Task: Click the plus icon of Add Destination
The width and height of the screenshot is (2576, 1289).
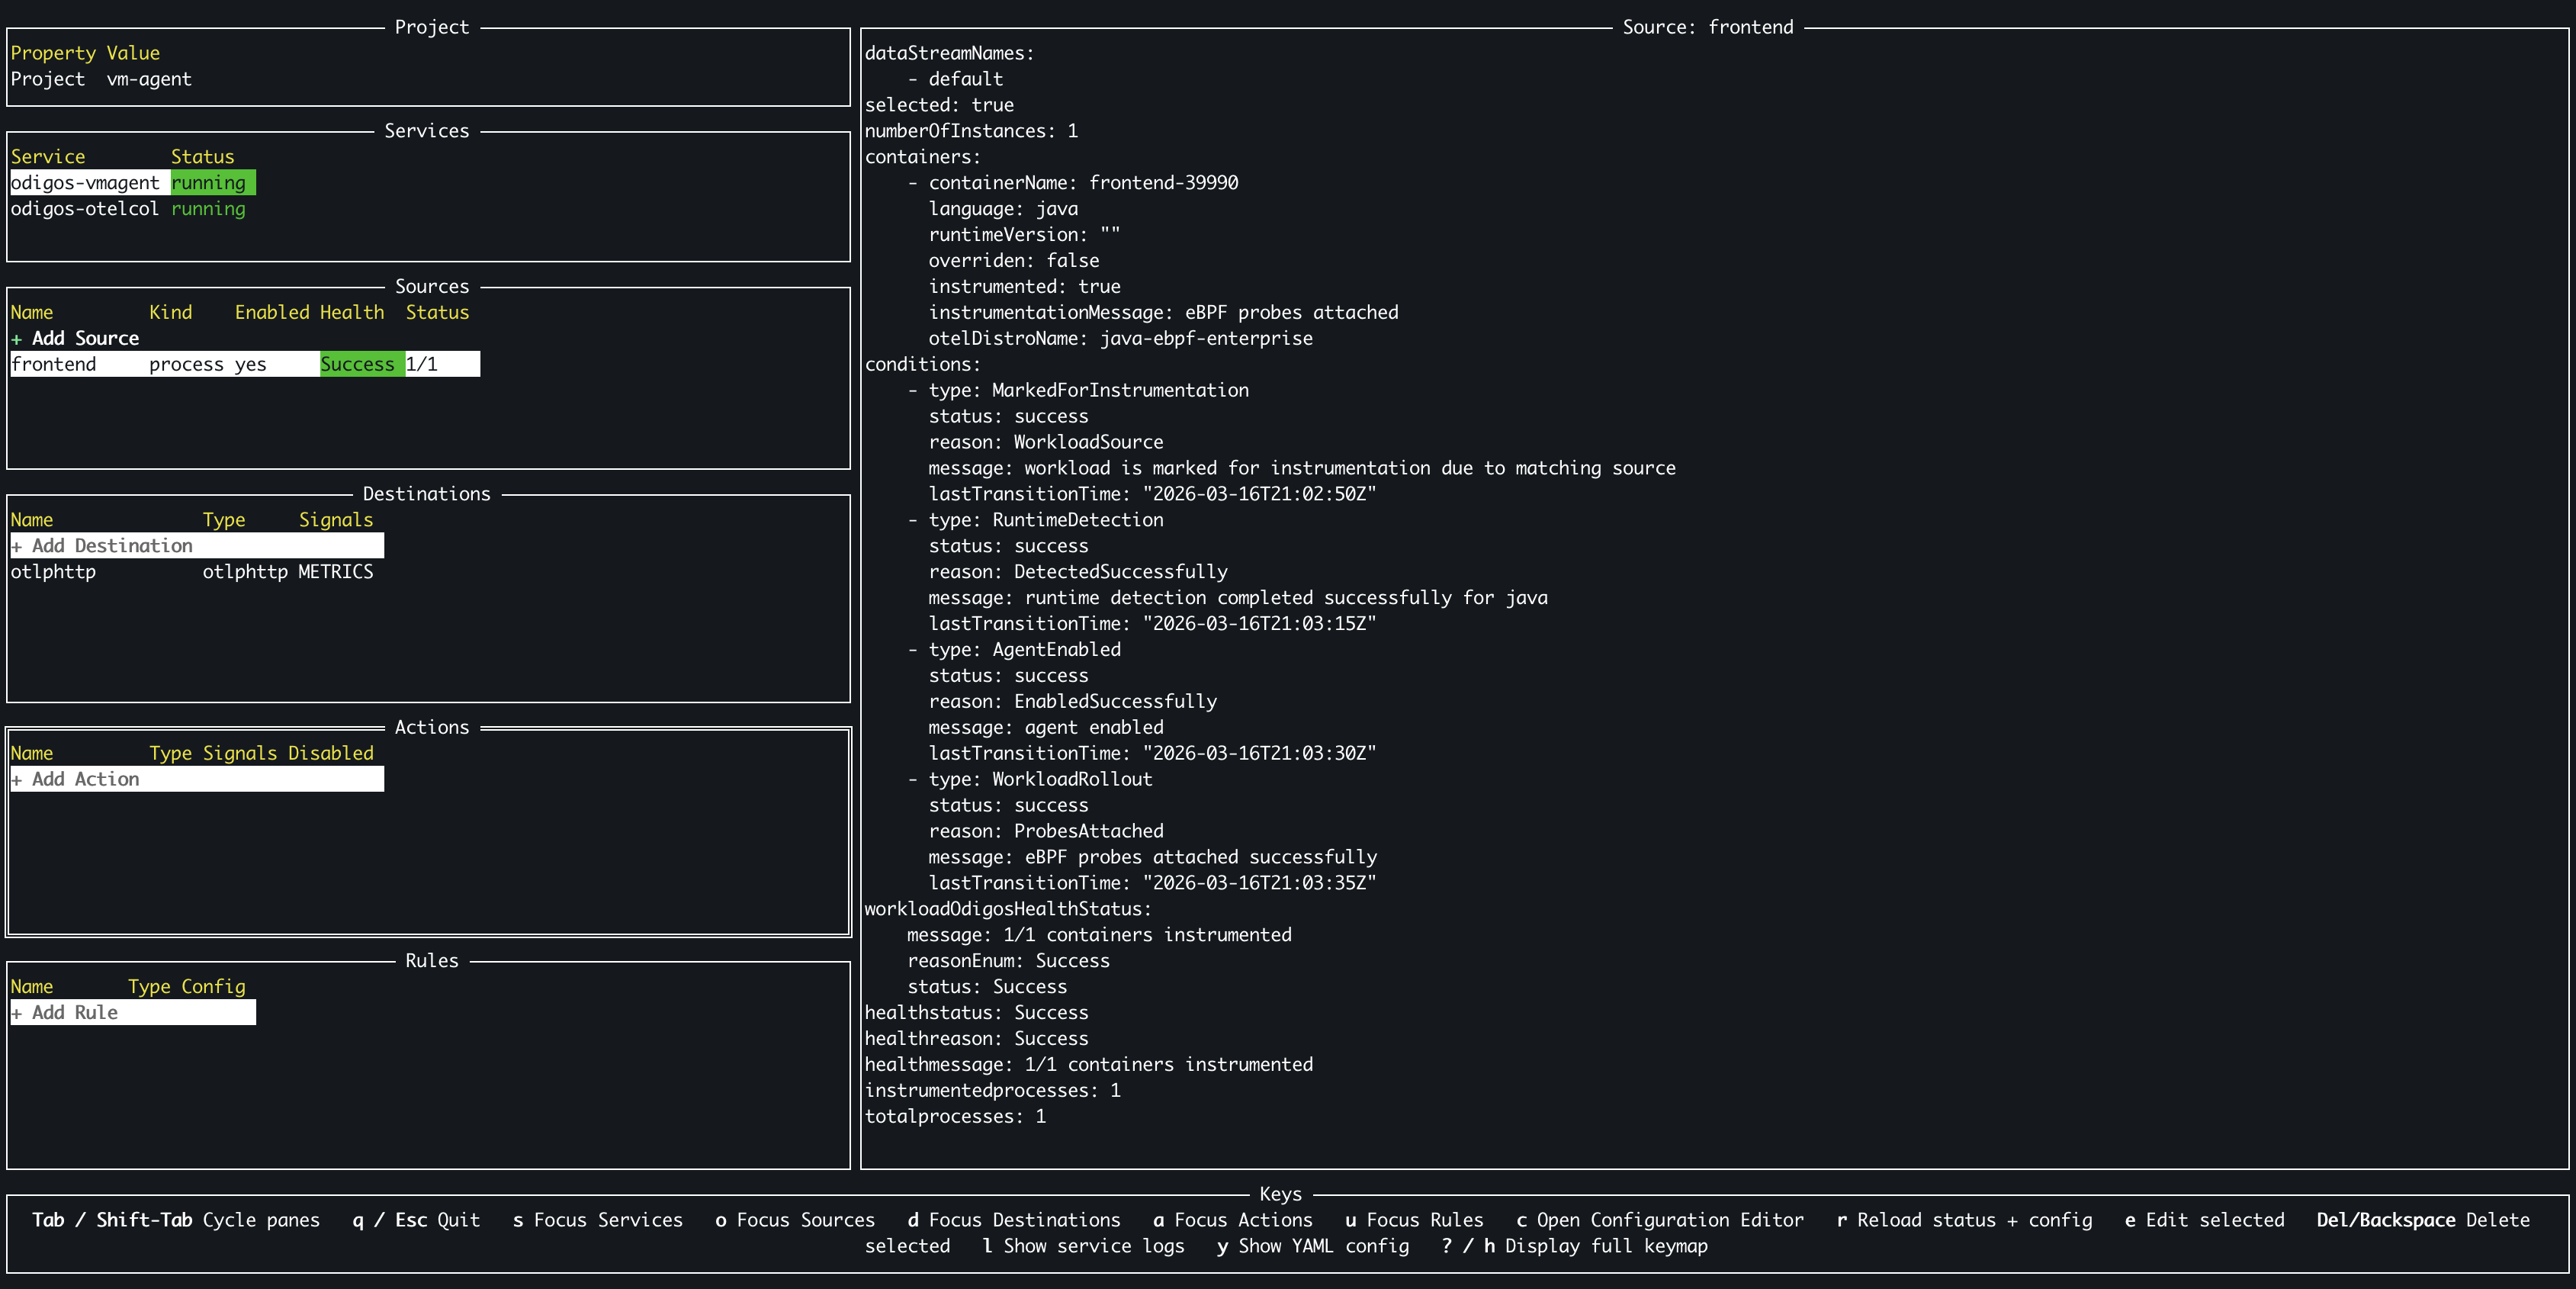Action: pos(16,546)
